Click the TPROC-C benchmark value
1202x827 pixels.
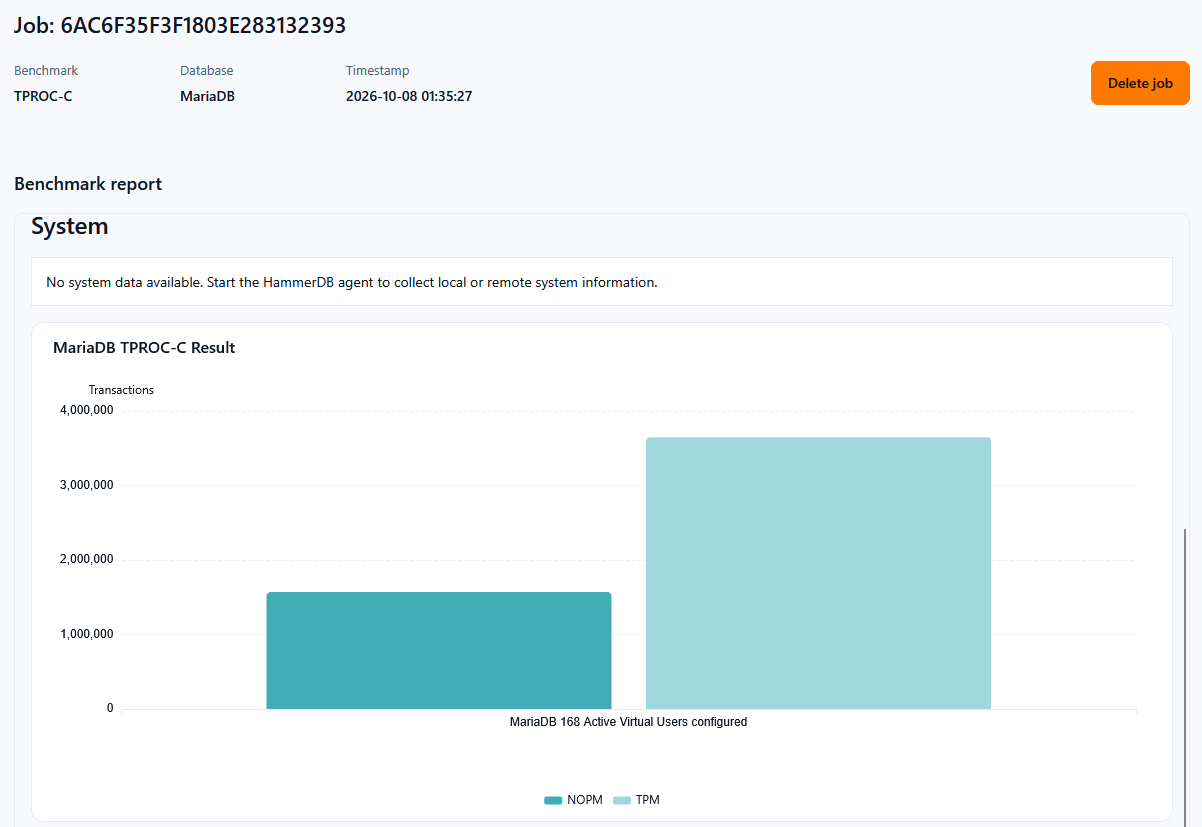point(43,97)
